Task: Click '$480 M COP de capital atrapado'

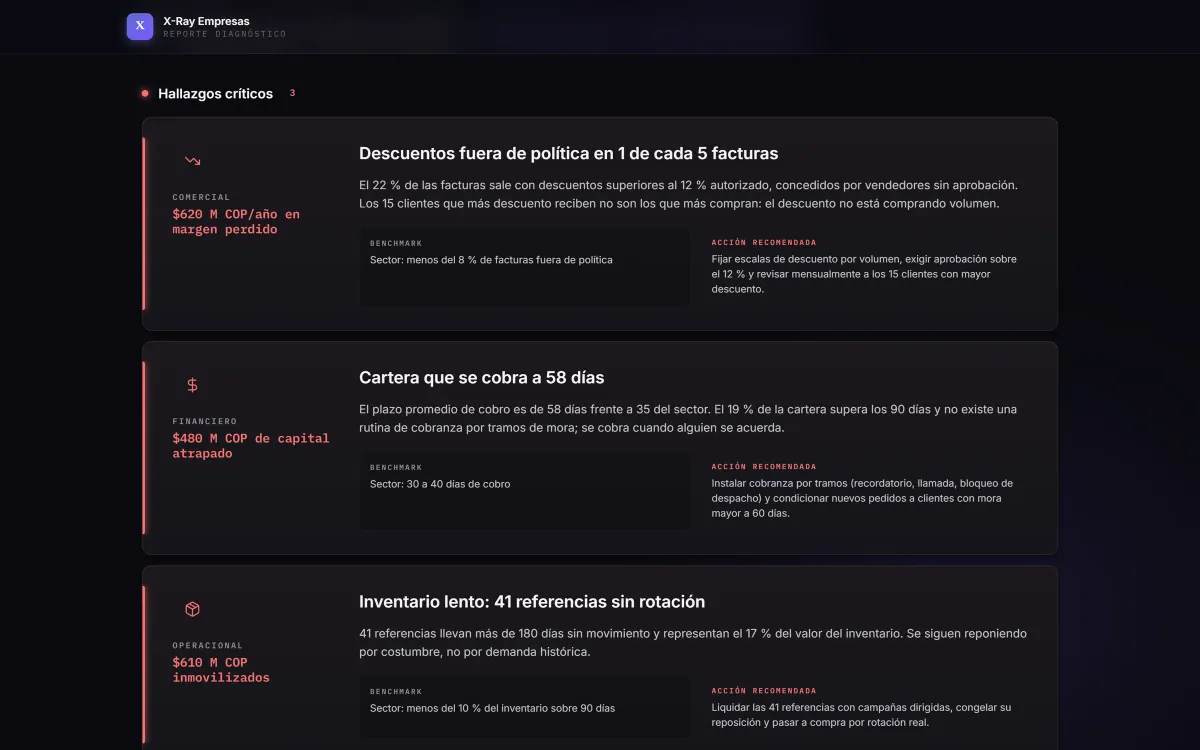Action: coord(251,446)
